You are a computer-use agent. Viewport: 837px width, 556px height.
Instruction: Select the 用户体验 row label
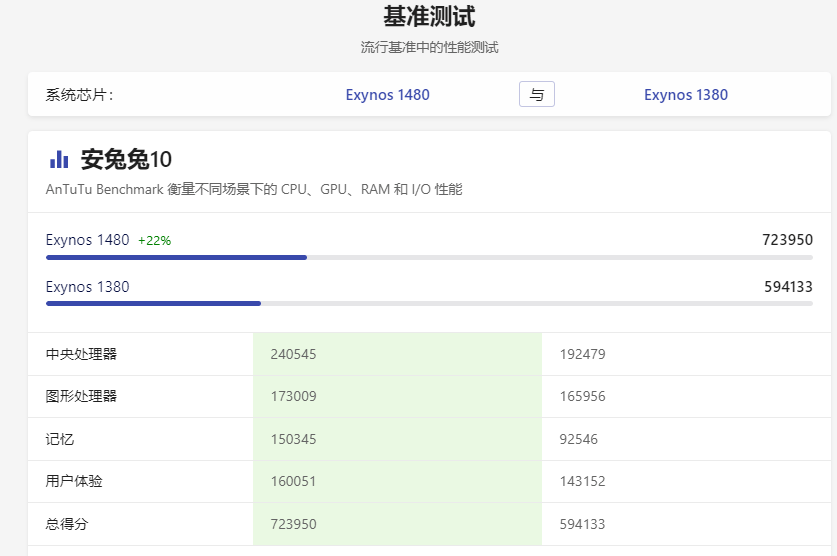pos(74,481)
